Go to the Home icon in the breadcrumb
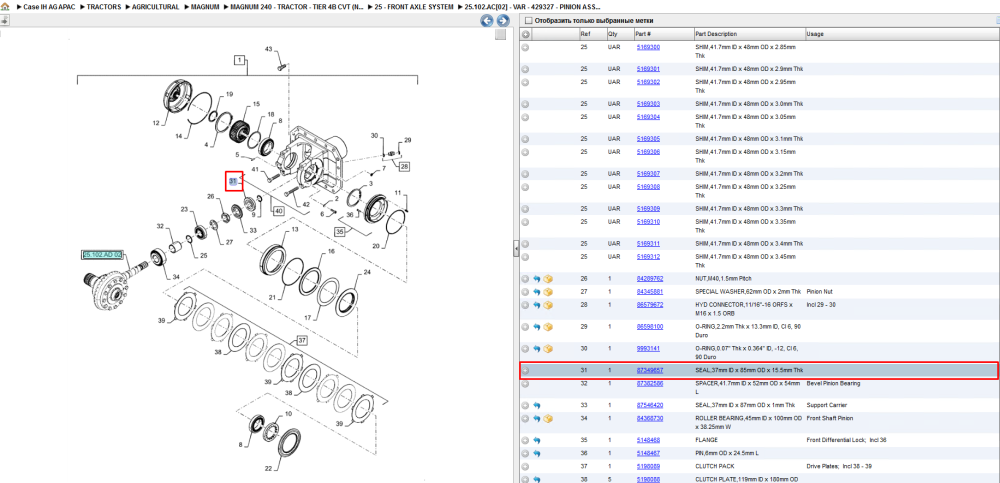This screenshot has height=483, width=1000. click(6, 6)
